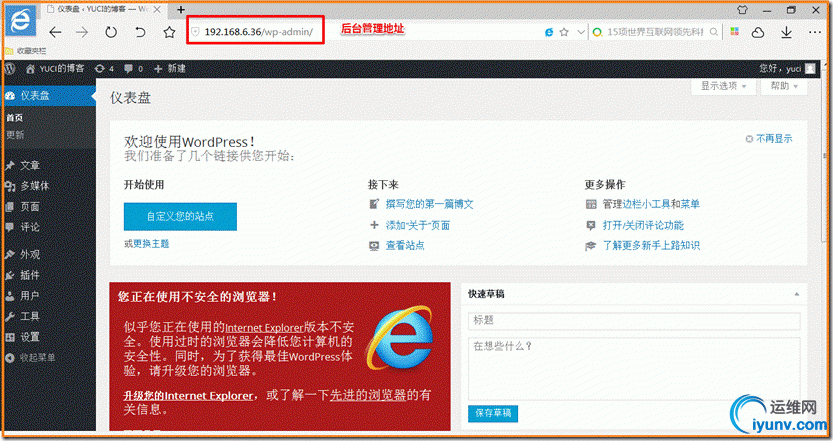Viewport: 833px width, 441px height.
Task: Click 添加"关于"页面 link
Action: (418, 225)
